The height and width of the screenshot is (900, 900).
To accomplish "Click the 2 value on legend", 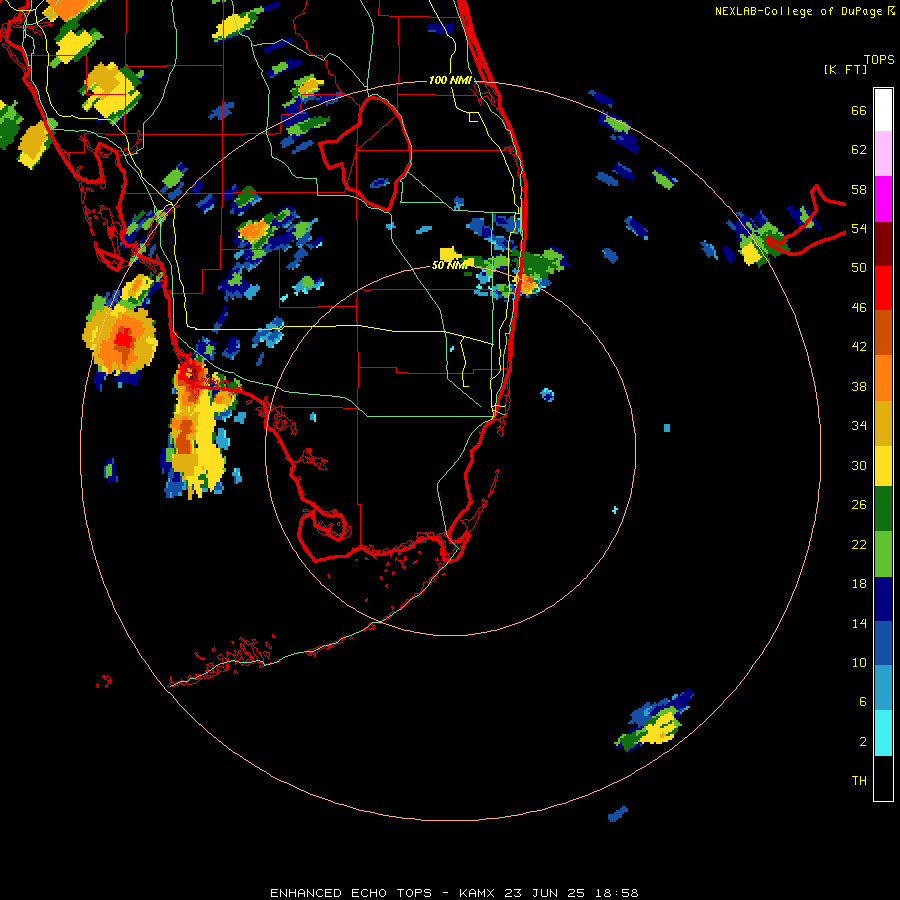I will 863,741.
